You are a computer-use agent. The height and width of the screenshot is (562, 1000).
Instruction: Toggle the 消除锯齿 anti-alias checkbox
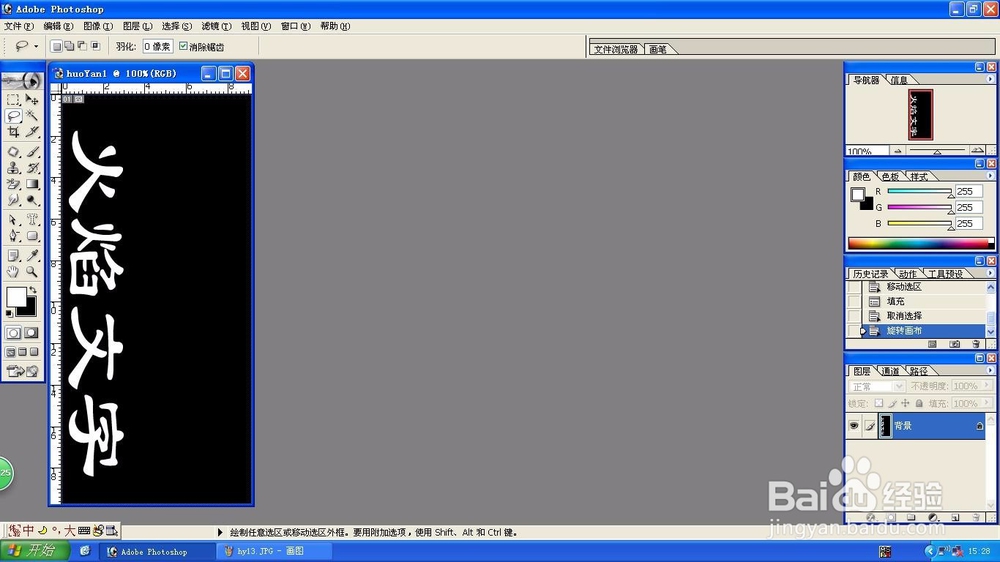184,46
